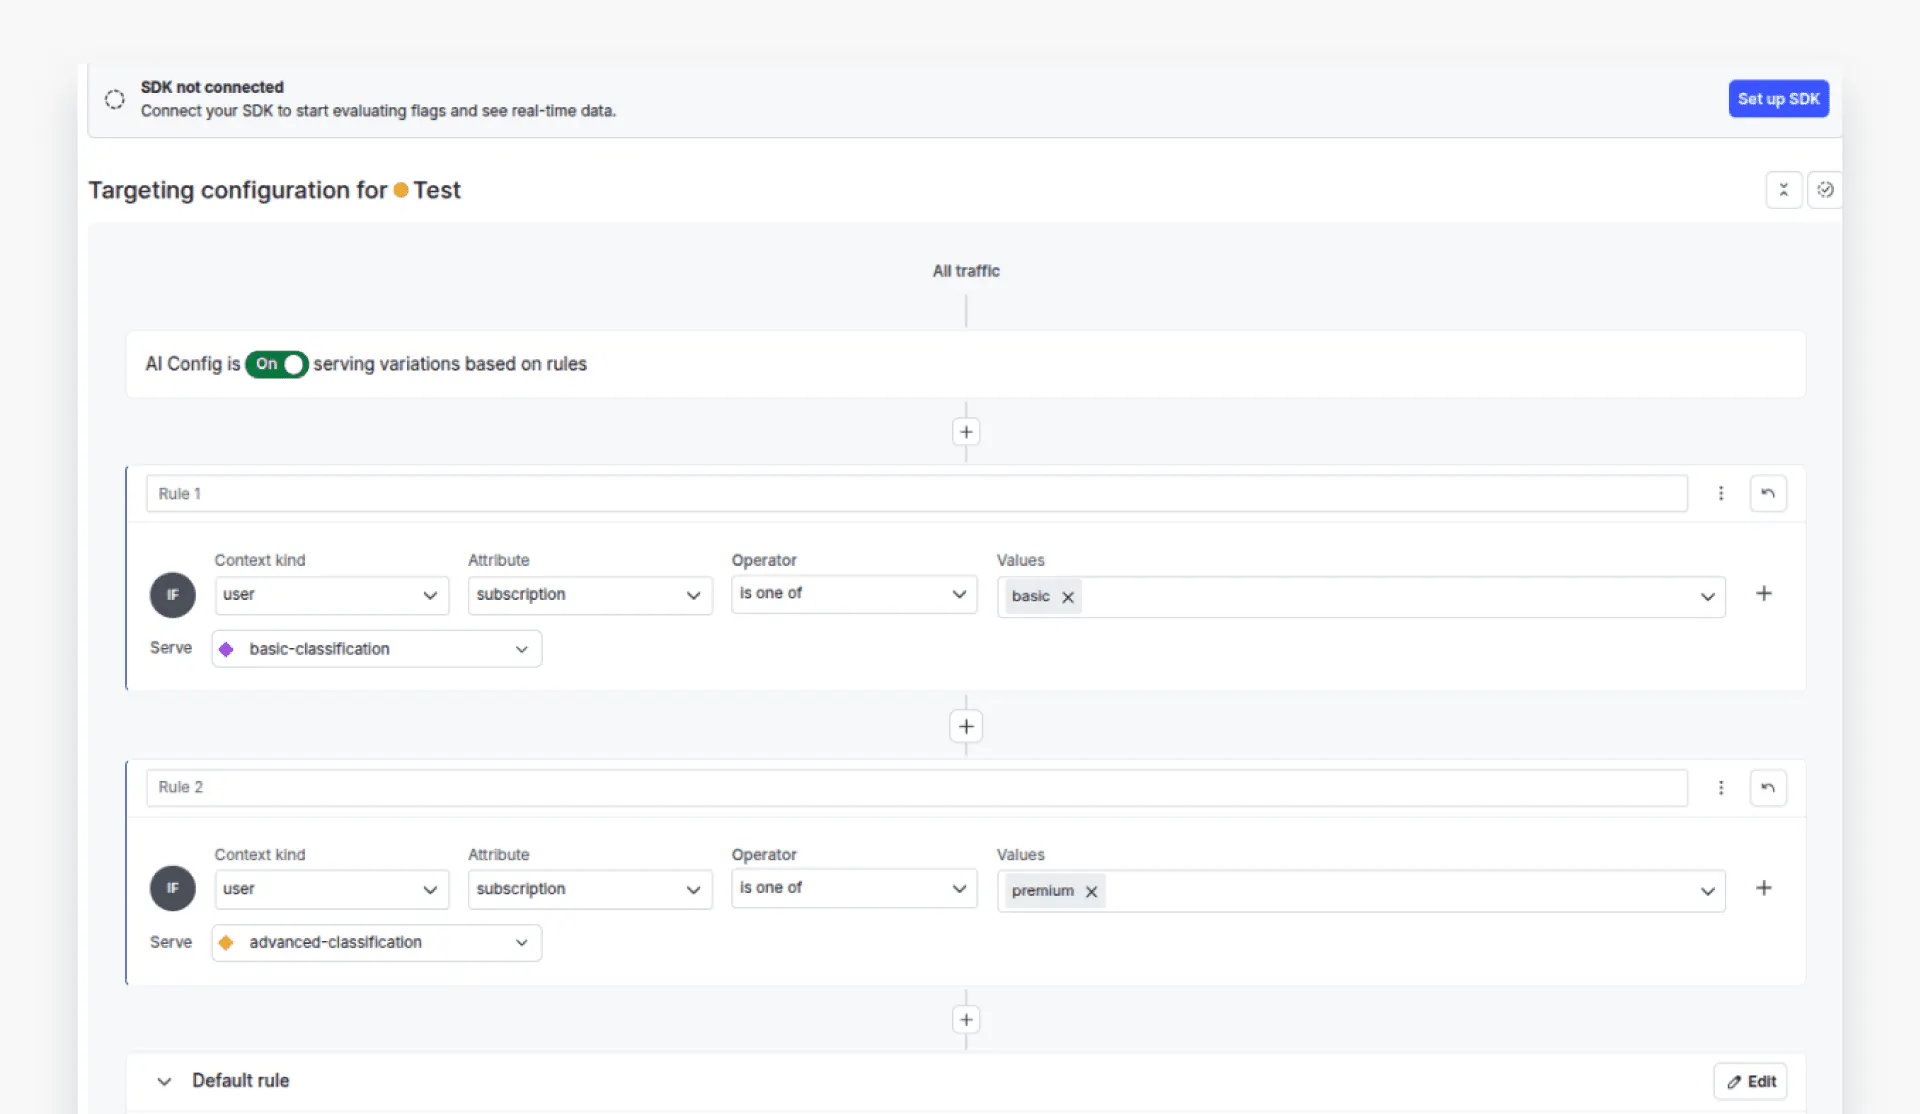The height and width of the screenshot is (1114, 1920).
Task: Open Rule 1 Context kind dropdown
Action: click(331, 595)
